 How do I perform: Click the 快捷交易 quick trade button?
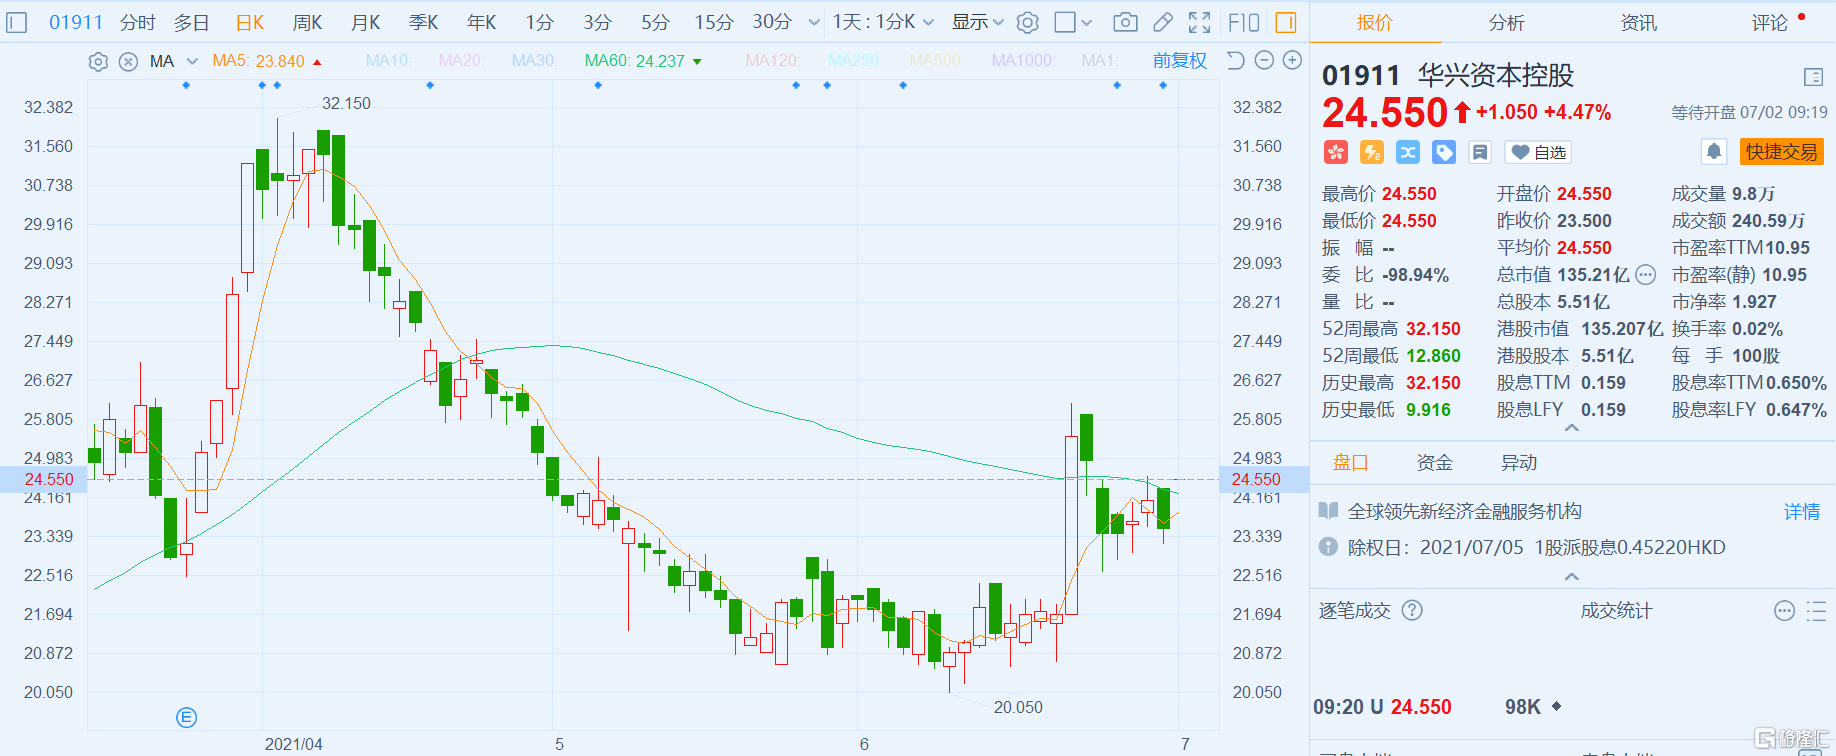[x=1781, y=152]
